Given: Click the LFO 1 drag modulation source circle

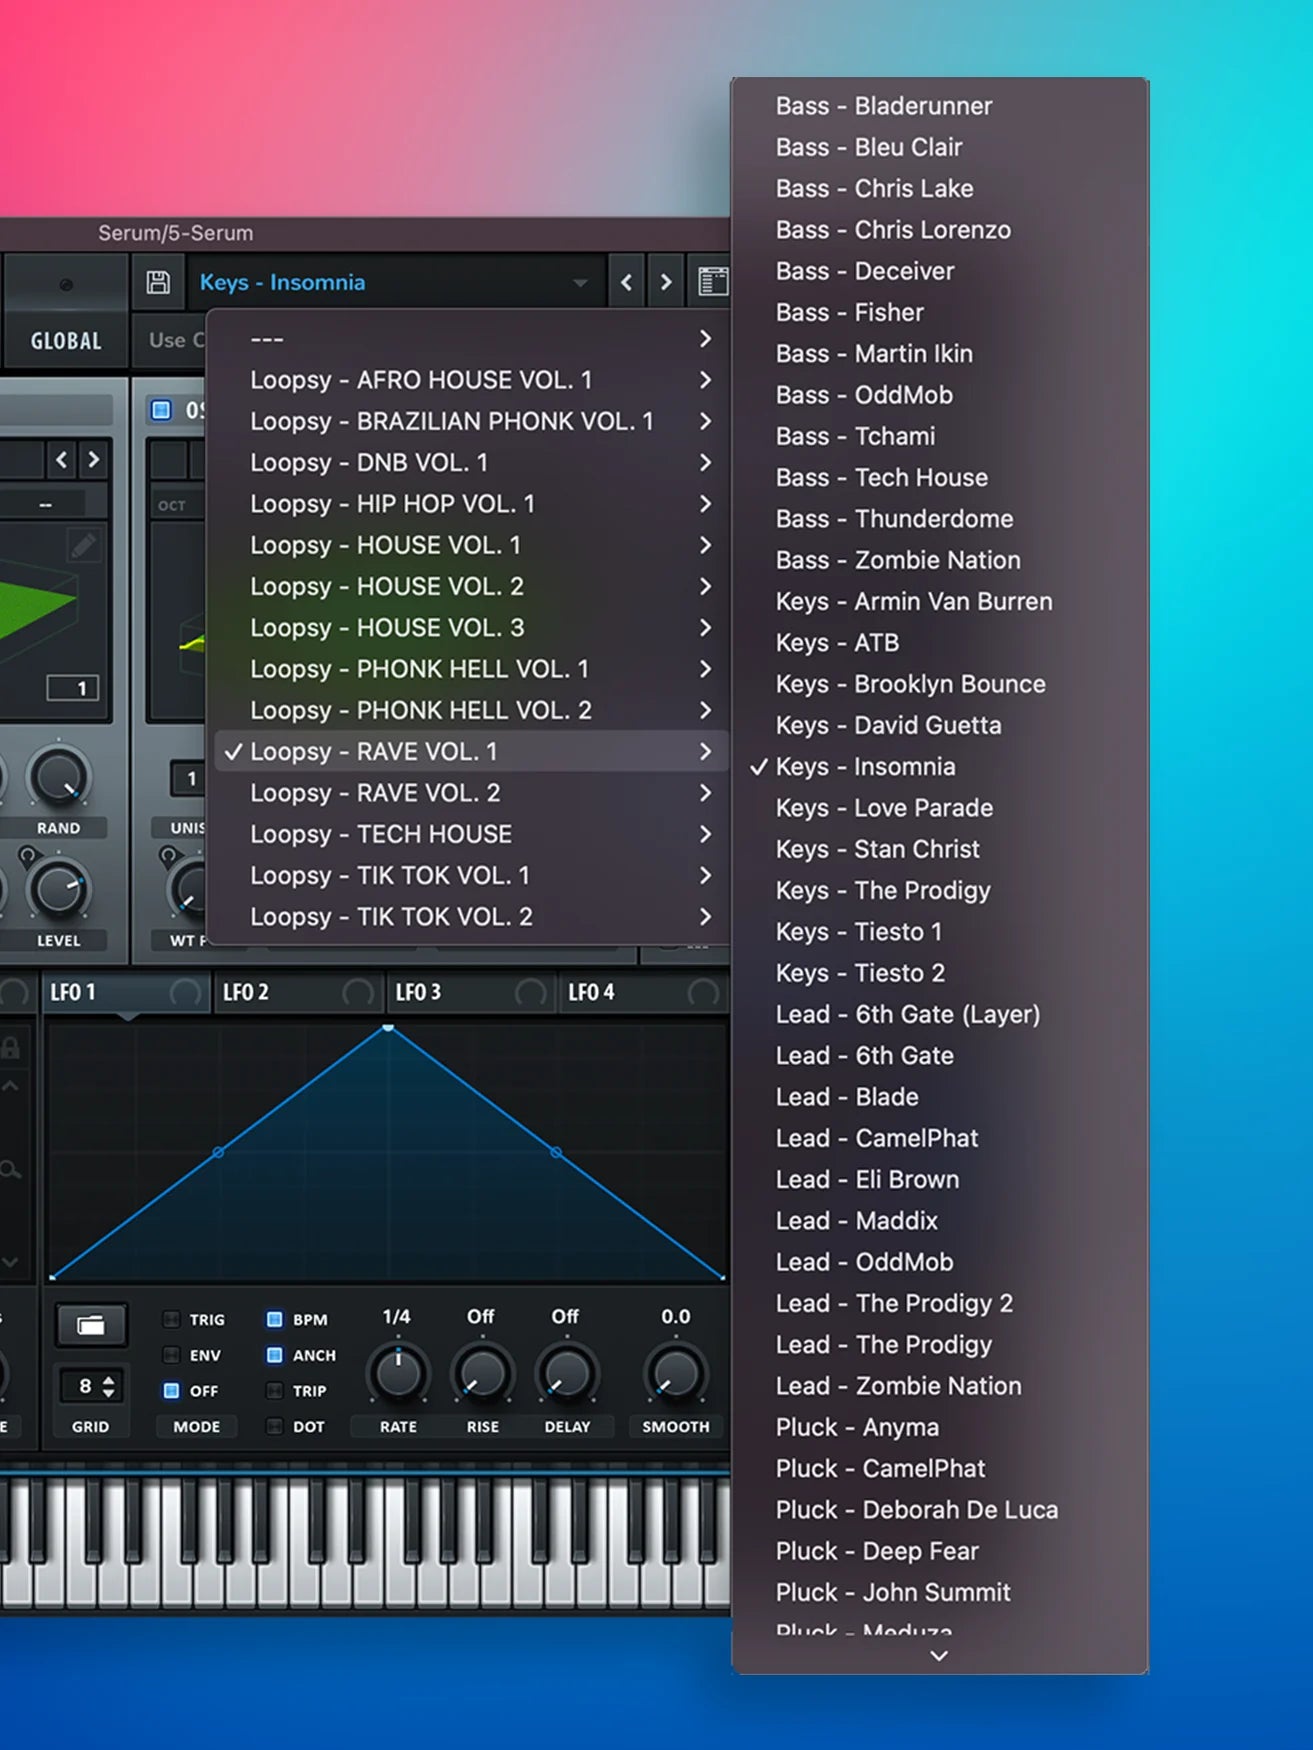Looking at the screenshot, I should coord(185,992).
